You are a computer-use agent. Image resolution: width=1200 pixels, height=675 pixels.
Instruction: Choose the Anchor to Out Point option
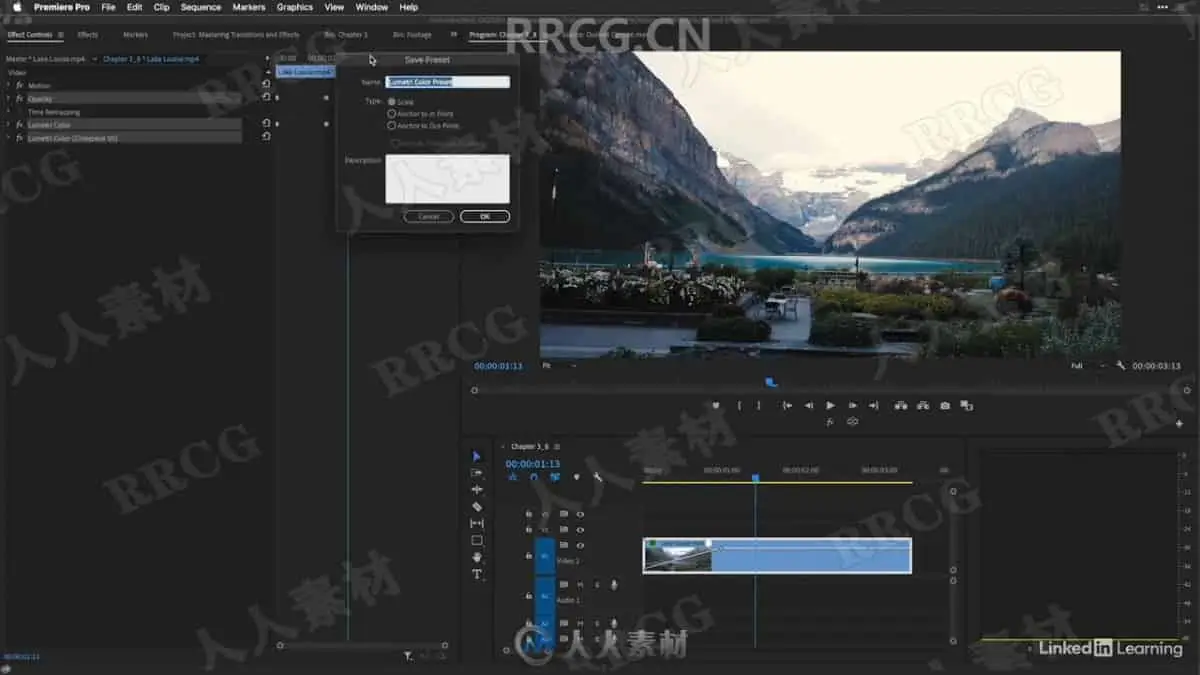[x=391, y=126]
